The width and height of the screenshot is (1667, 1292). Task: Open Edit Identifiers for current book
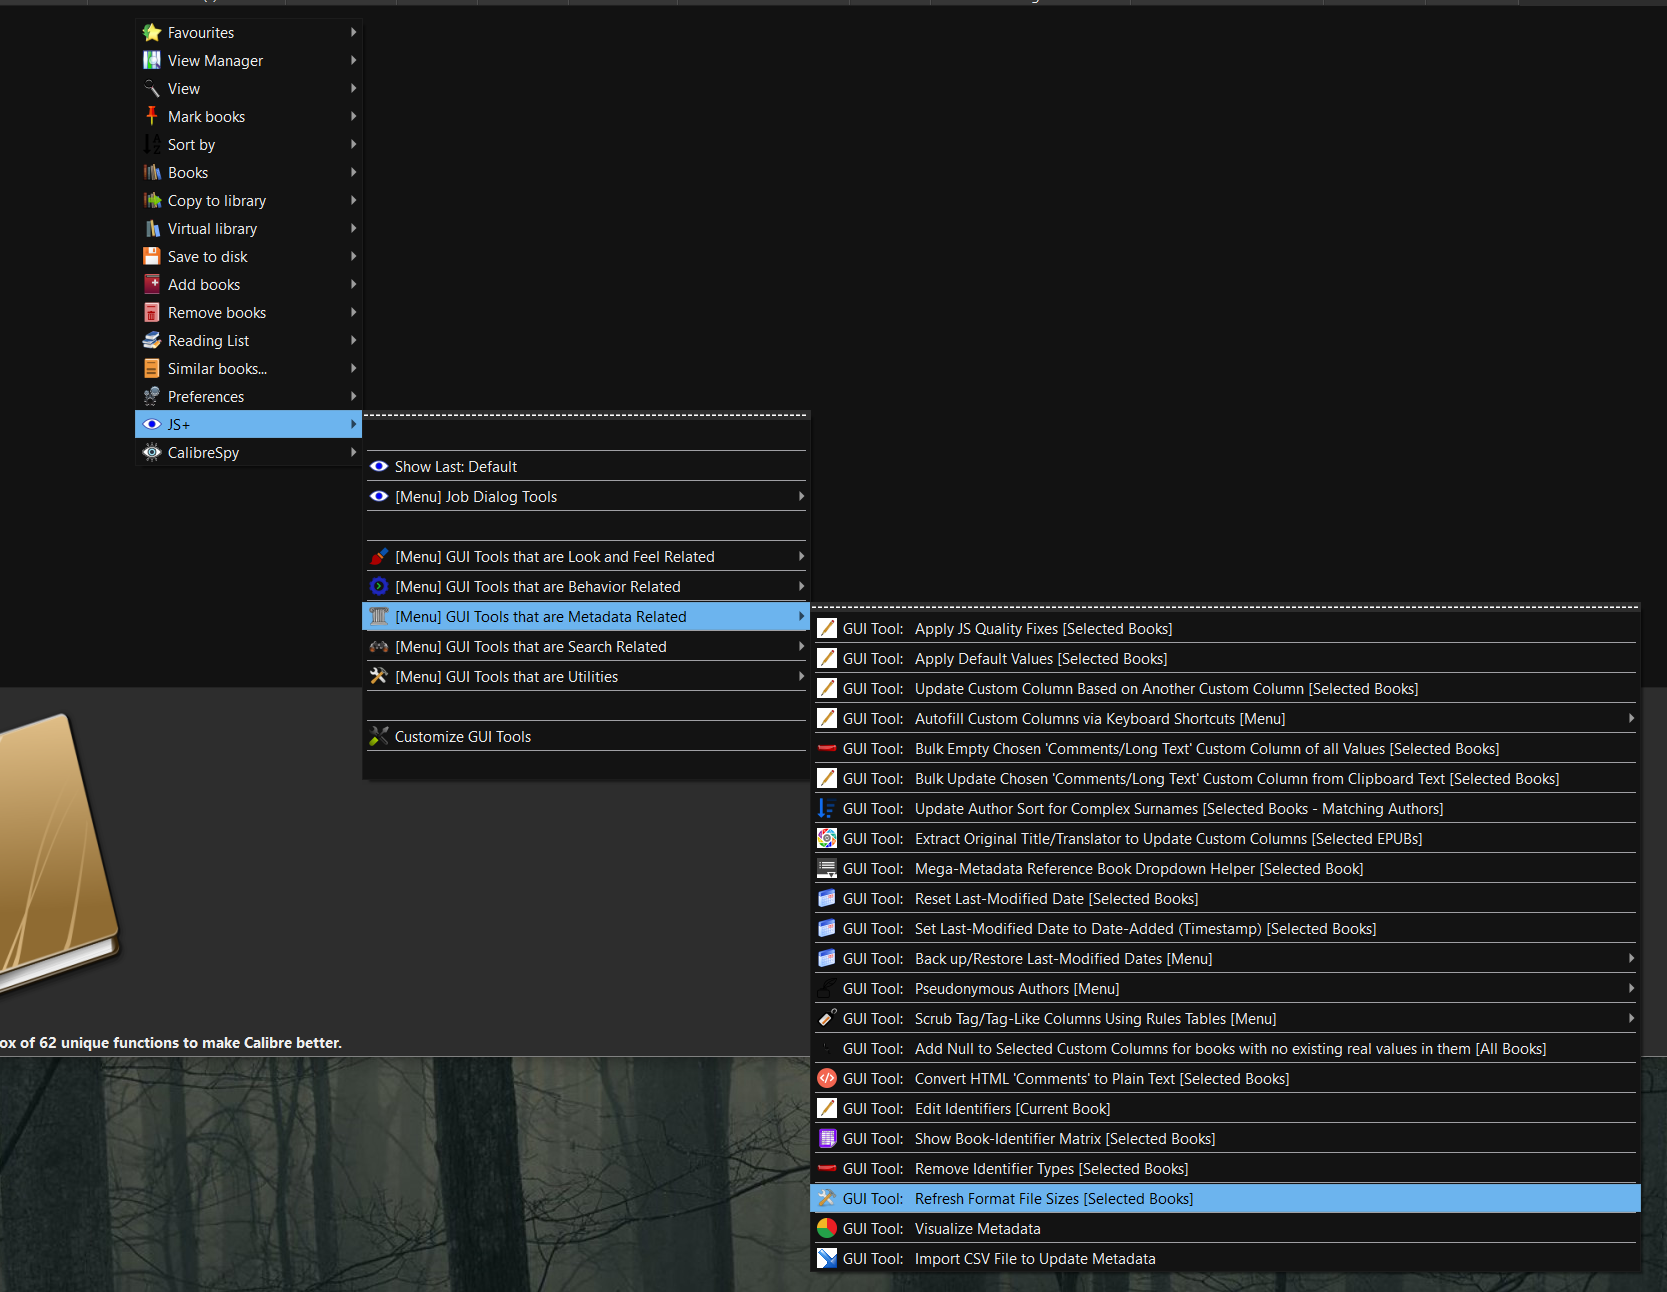[1225, 1109]
